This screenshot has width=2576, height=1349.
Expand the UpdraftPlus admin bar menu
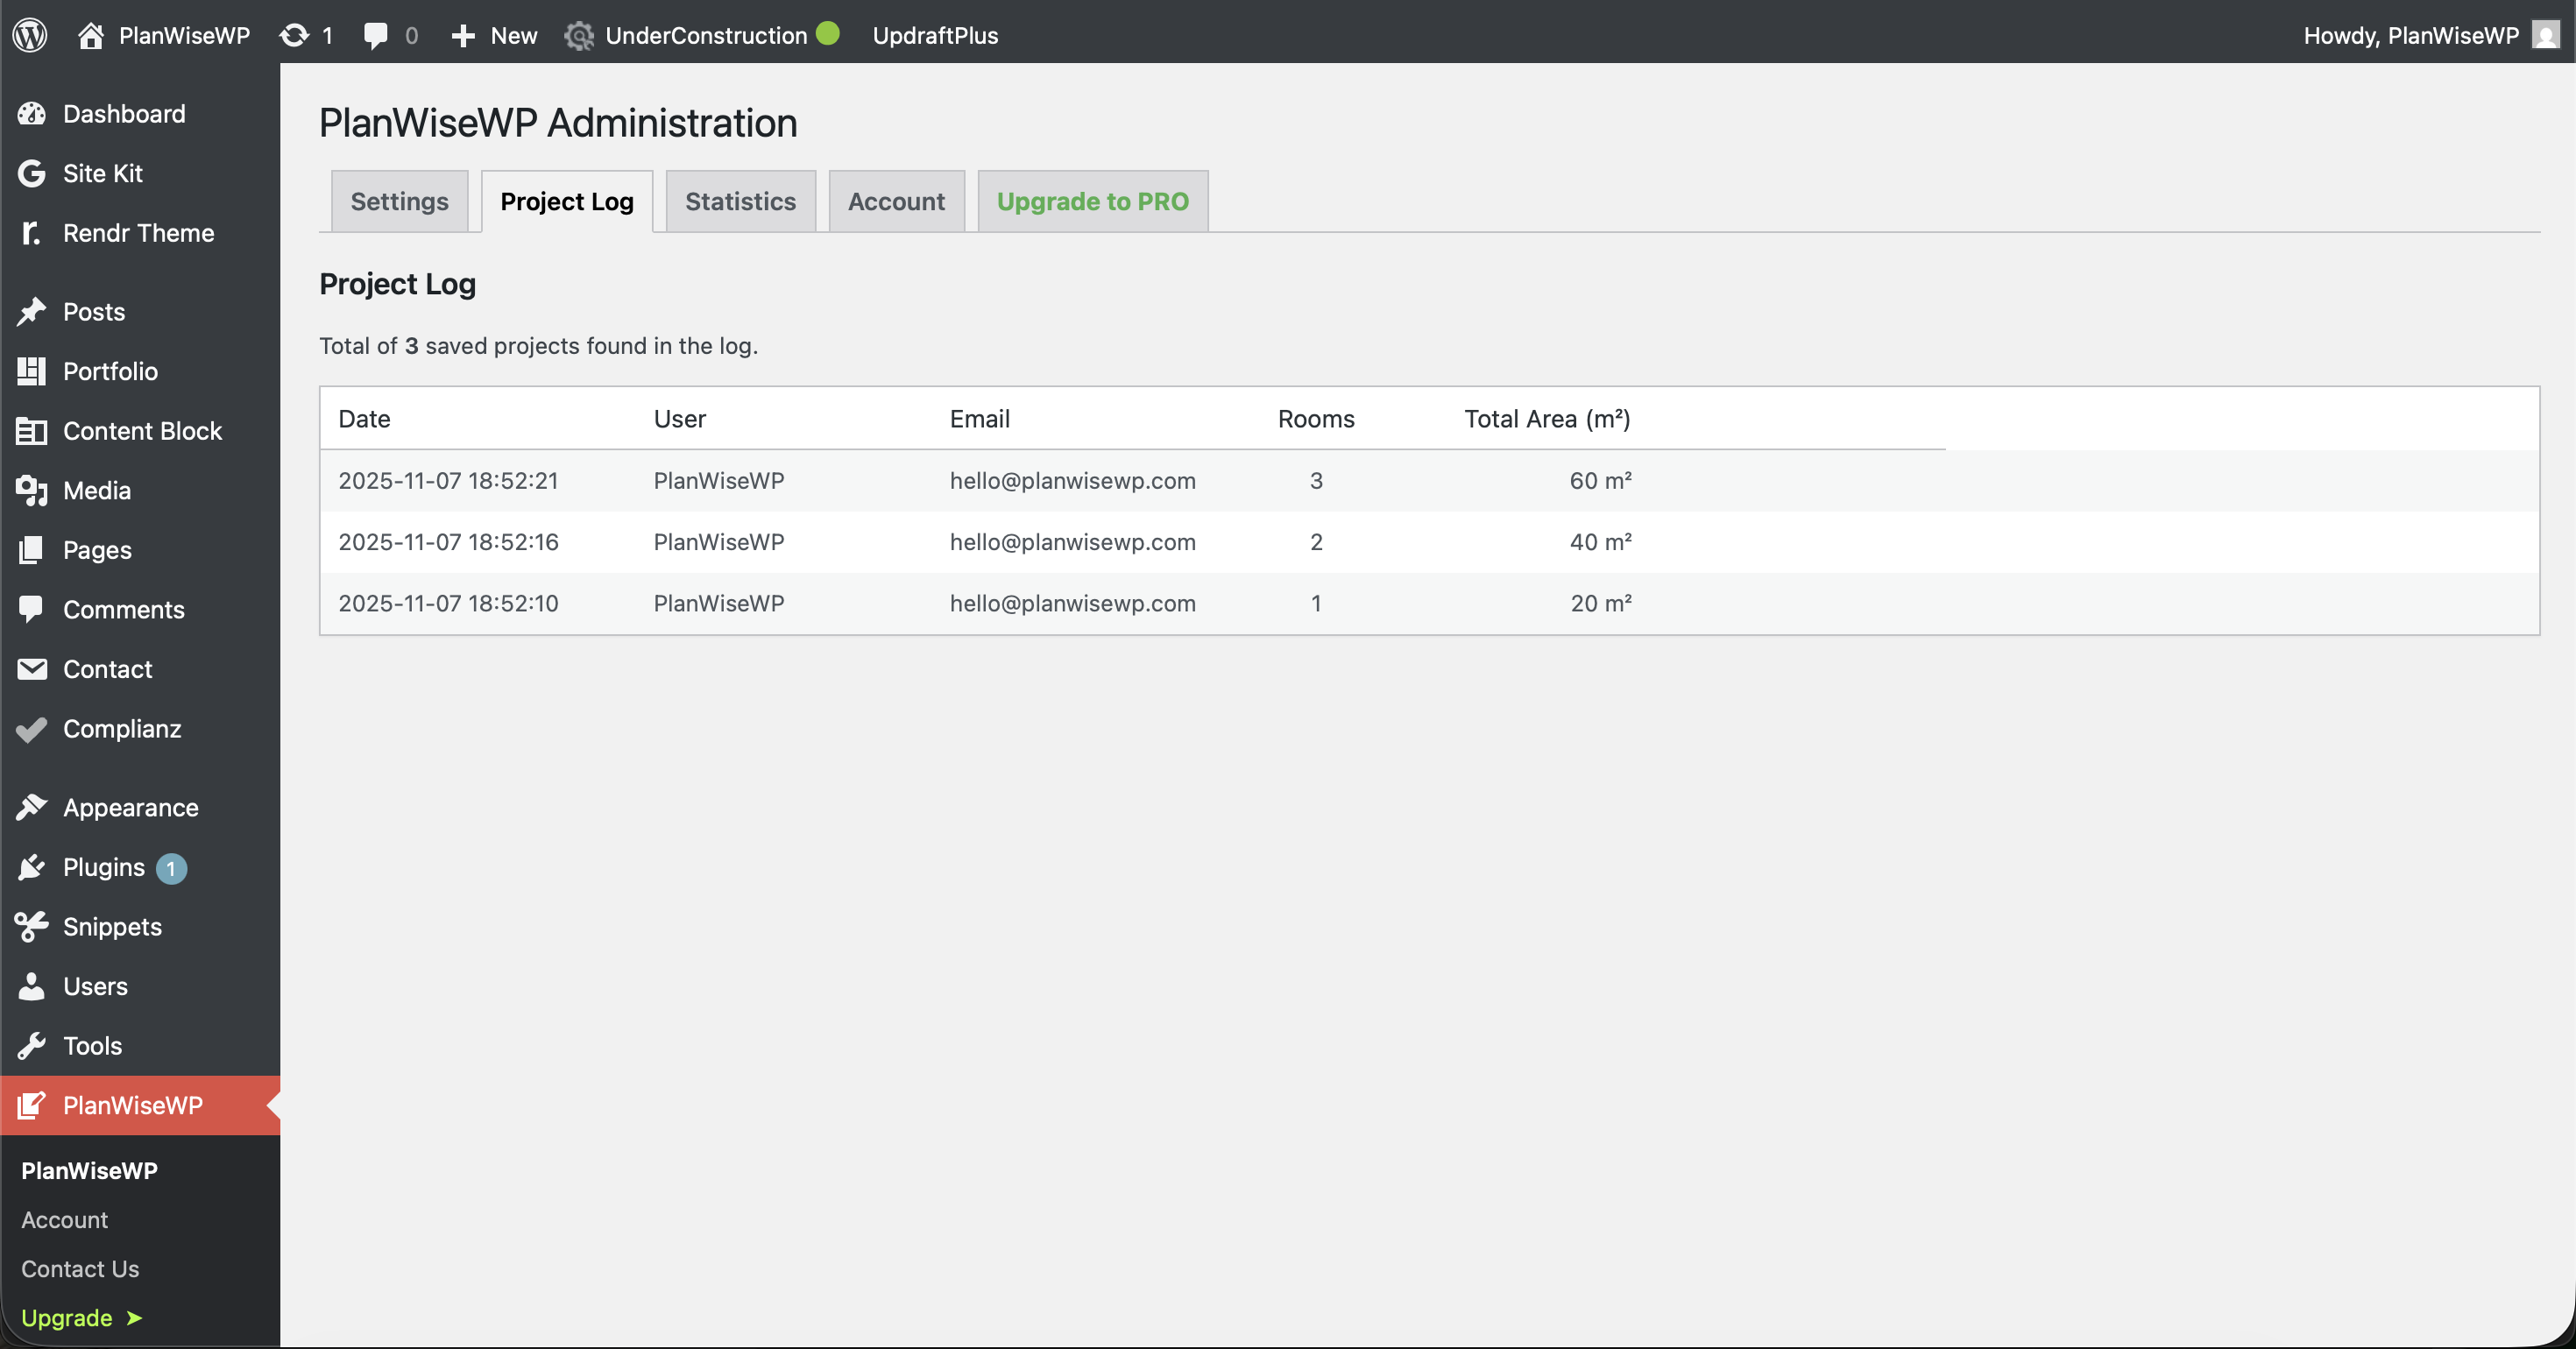pyautogui.click(x=935, y=35)
